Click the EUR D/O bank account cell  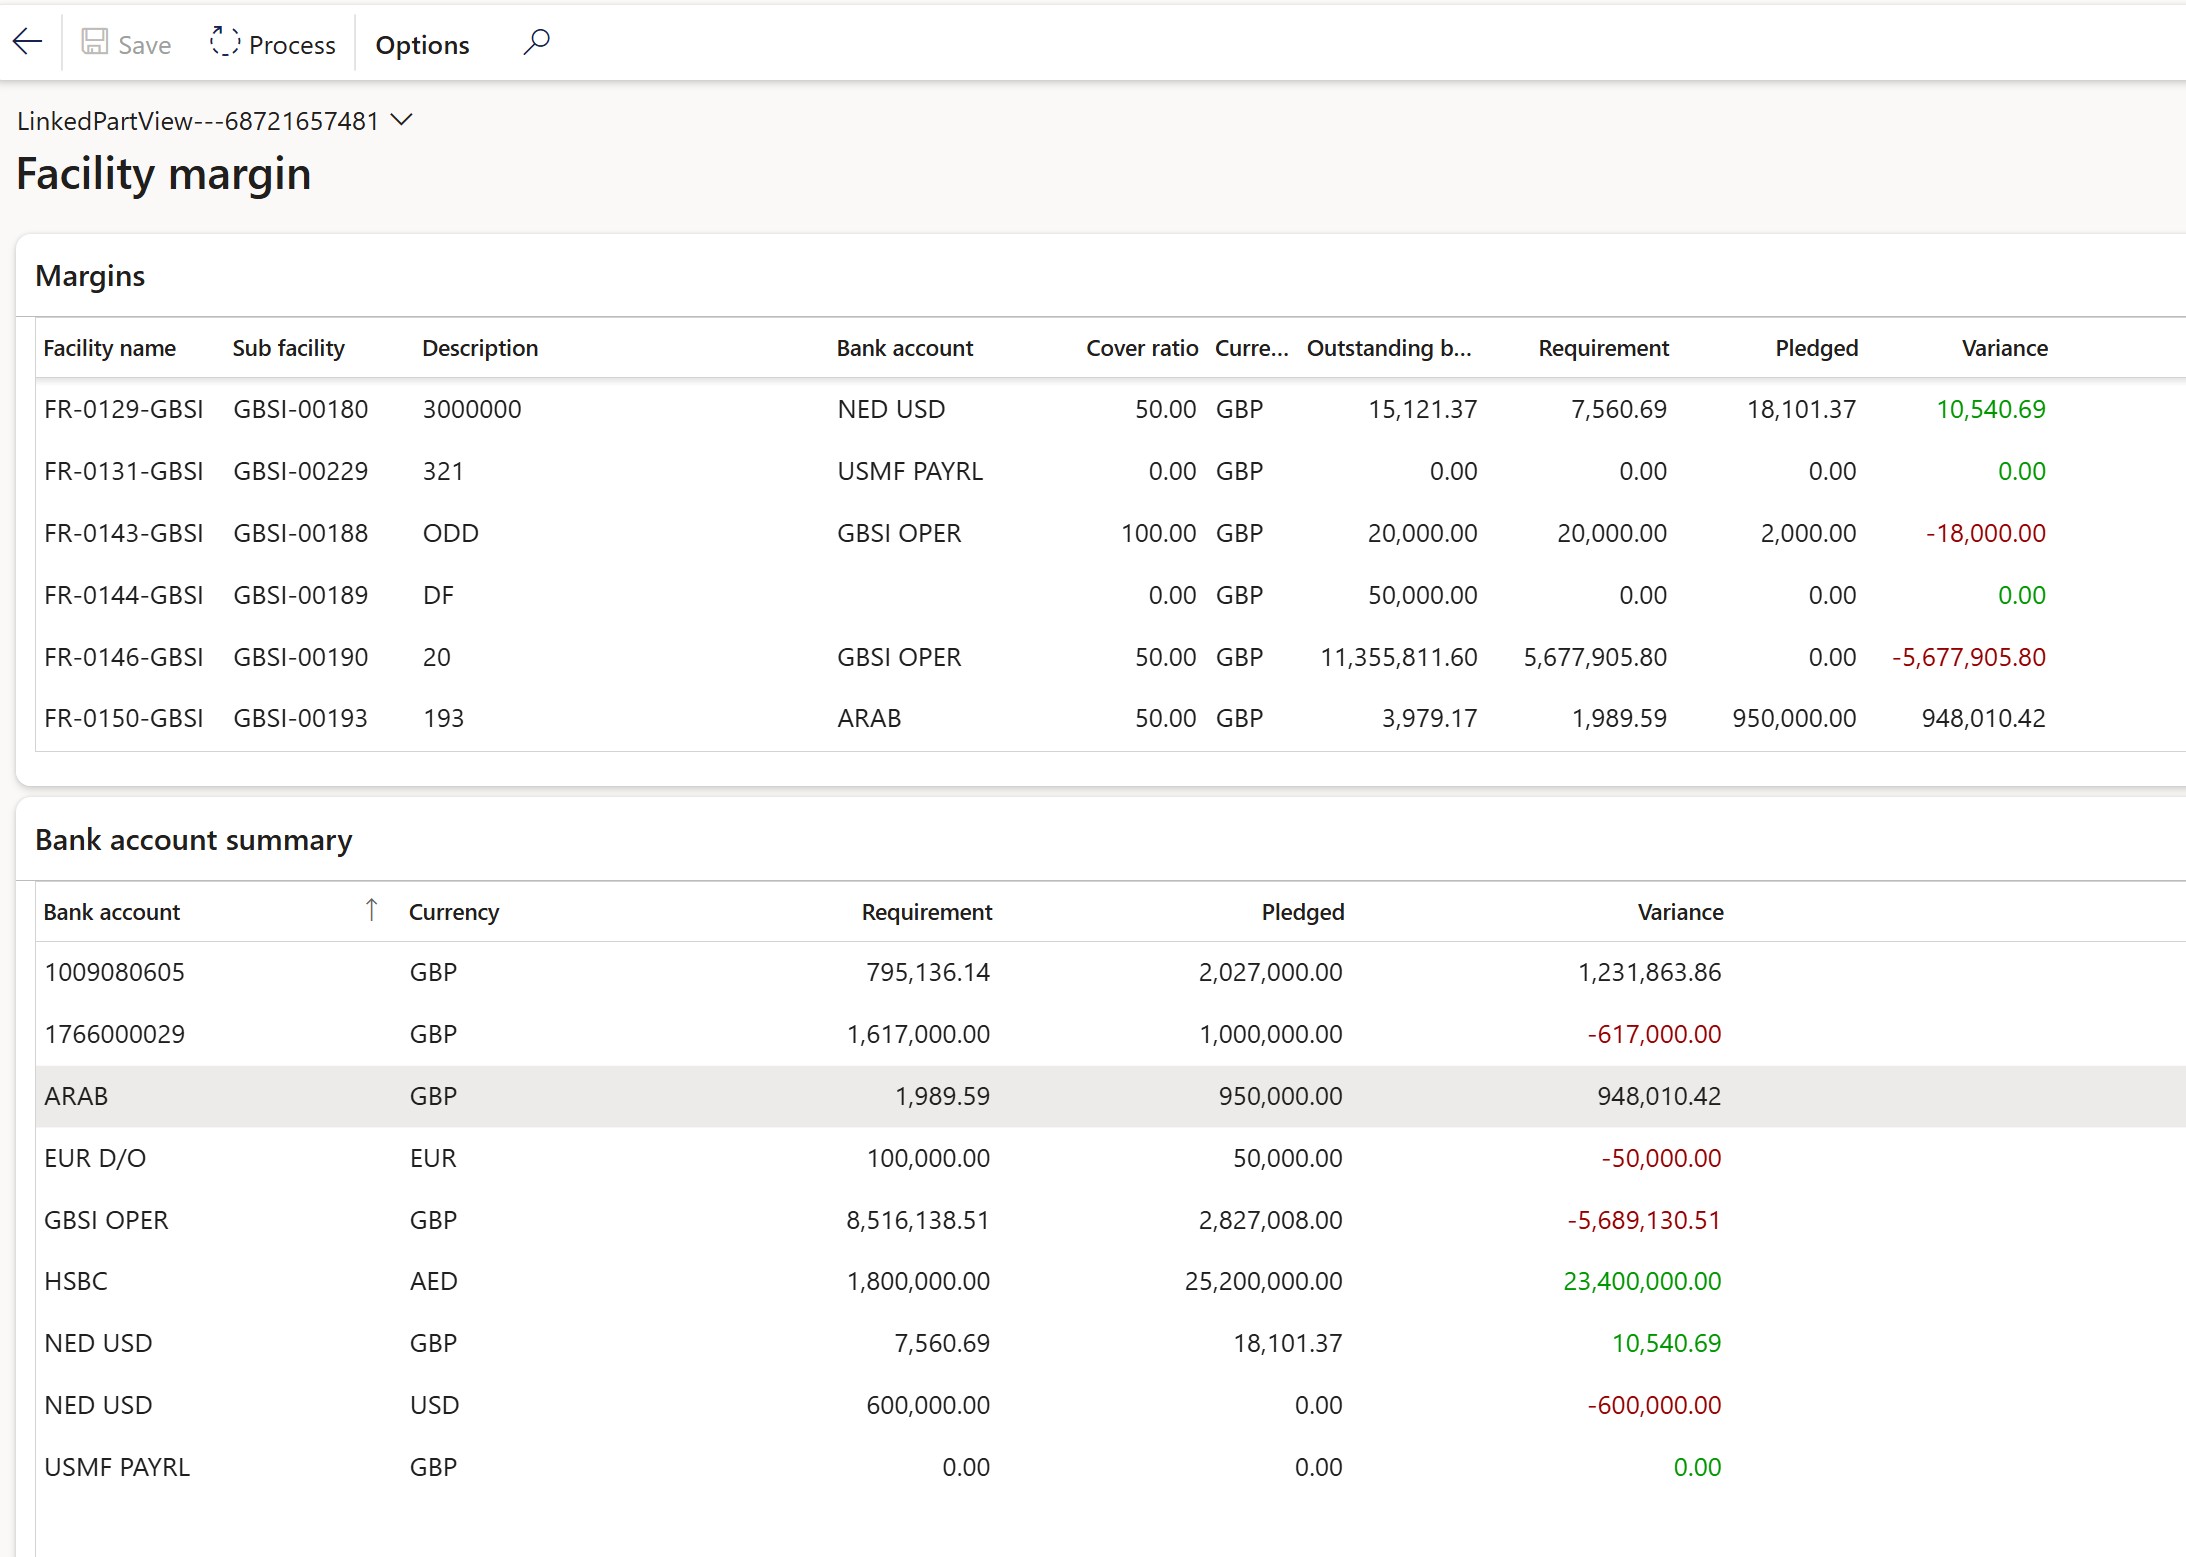pos(95,1158)
